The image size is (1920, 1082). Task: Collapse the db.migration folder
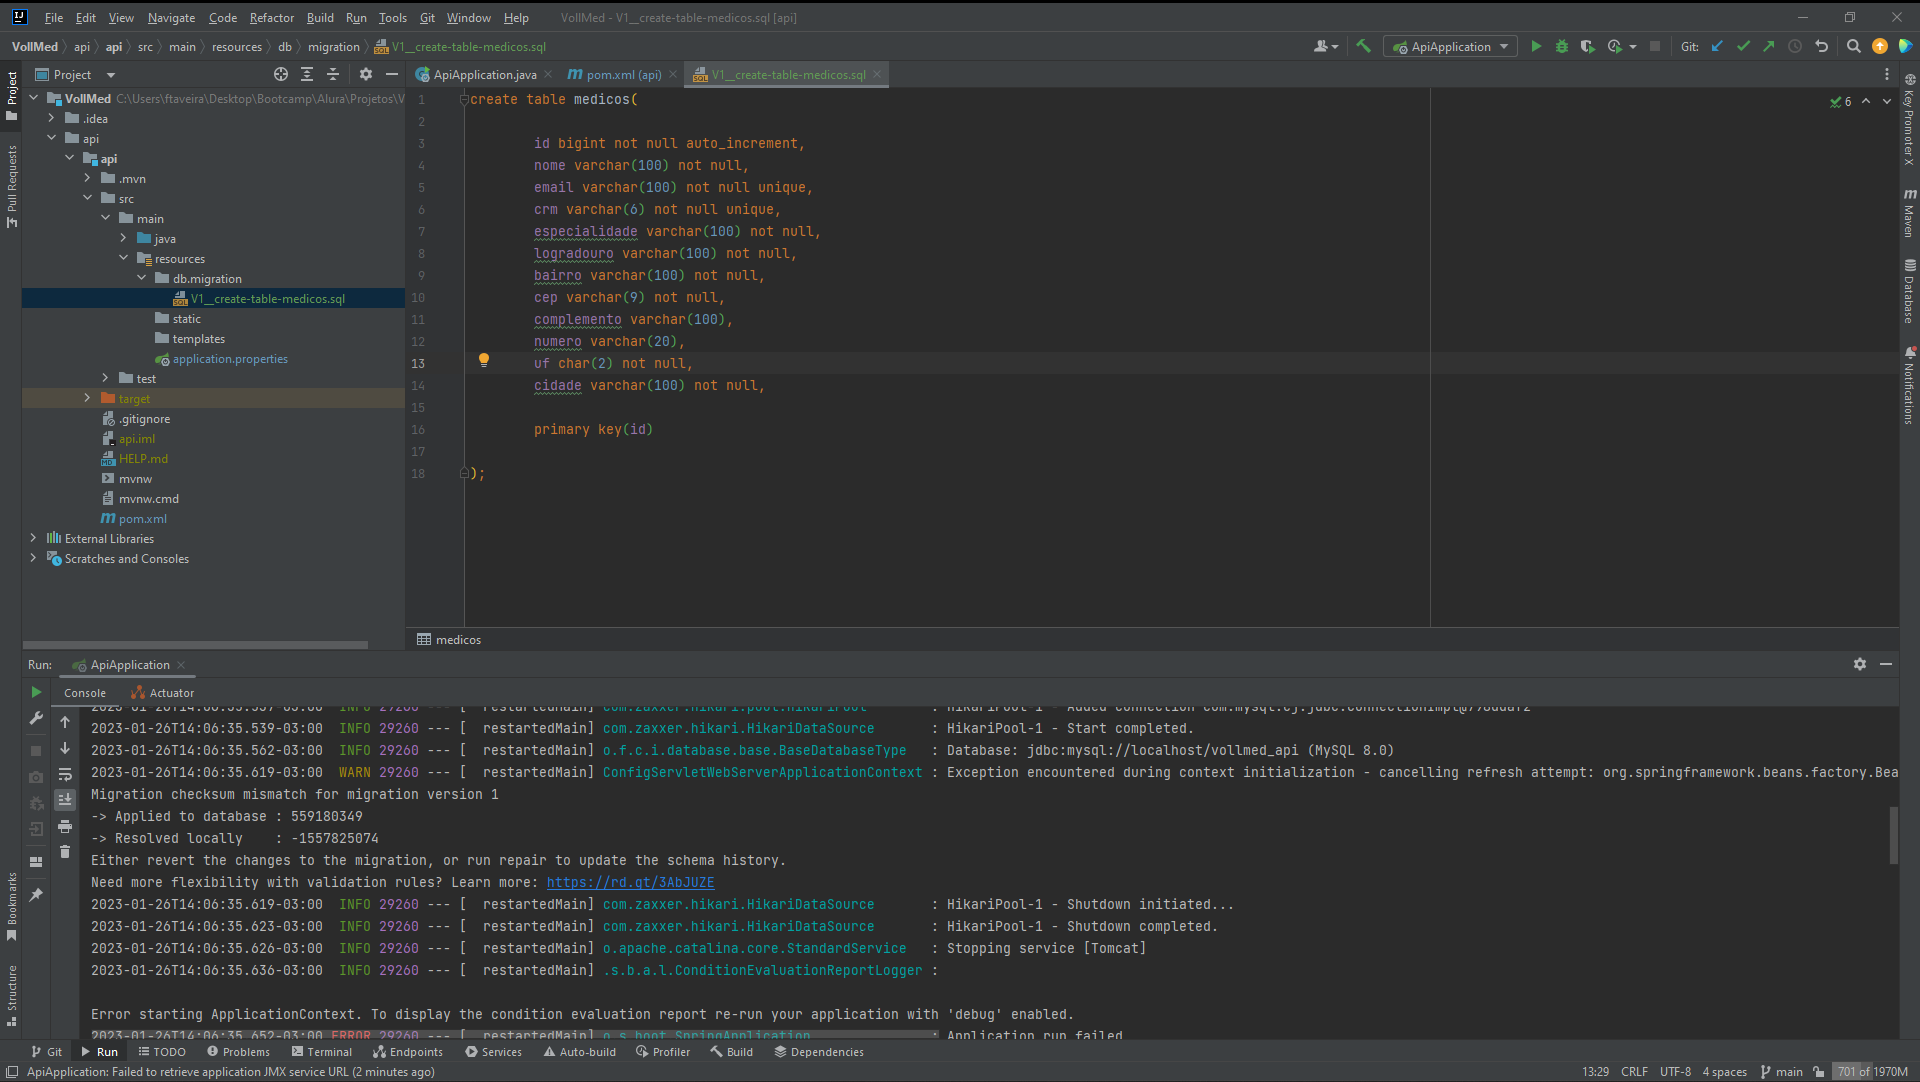click(x=141, y=278)
